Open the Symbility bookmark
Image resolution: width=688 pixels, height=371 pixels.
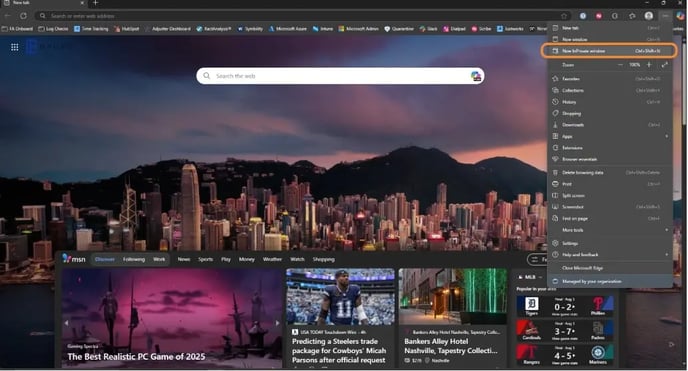point(250,29)
